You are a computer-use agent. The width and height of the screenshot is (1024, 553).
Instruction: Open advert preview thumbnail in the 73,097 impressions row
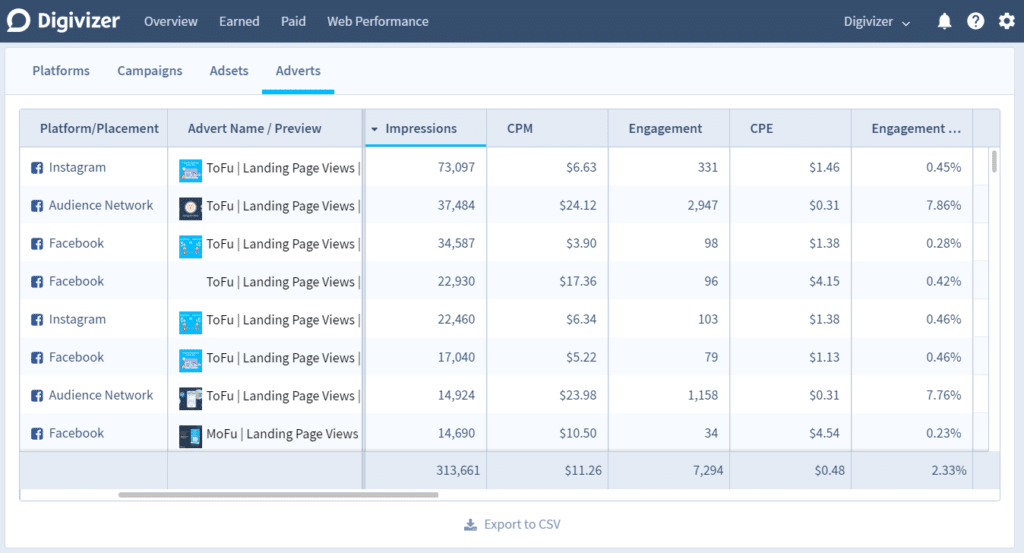click(191, 169)
